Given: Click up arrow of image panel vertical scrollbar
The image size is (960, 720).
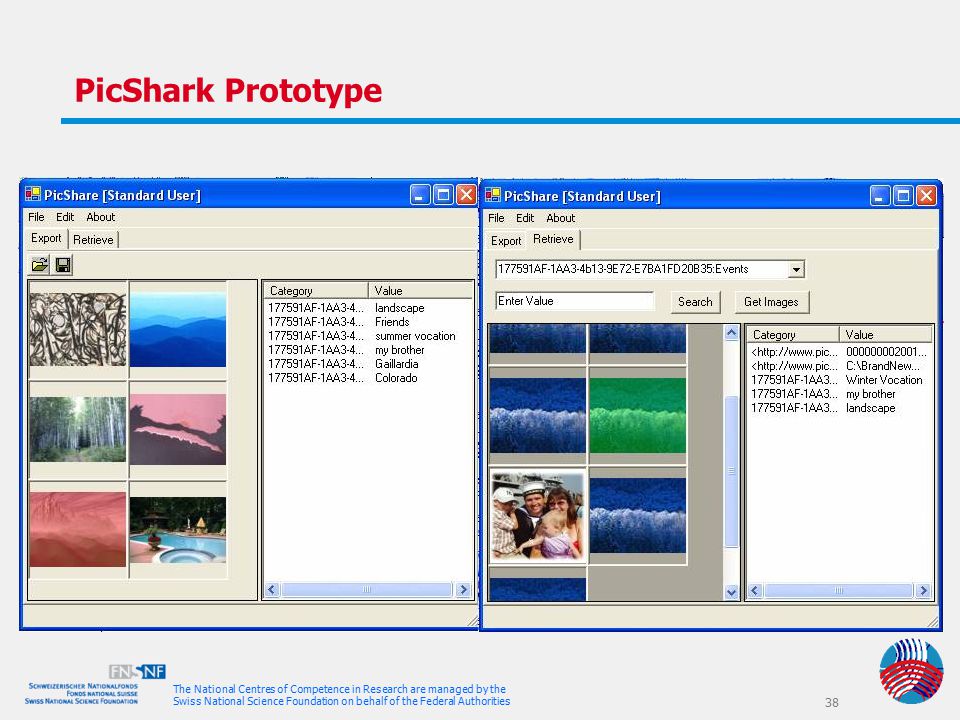Looking at the screenshot, I should 732,332.
